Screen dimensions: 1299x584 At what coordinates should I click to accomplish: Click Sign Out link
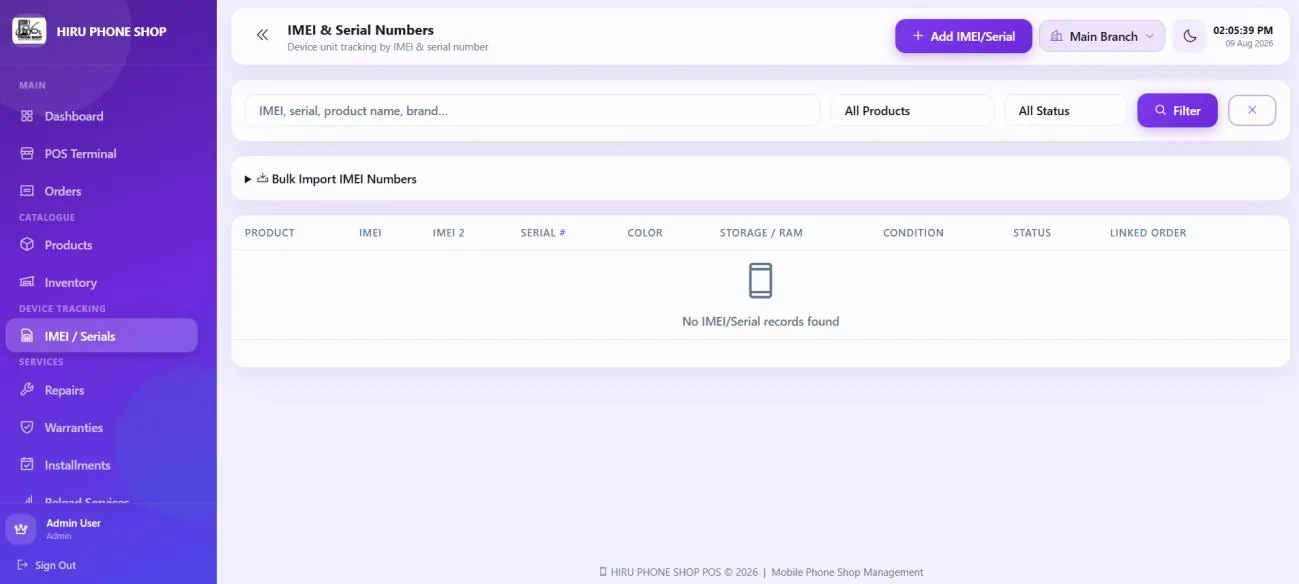click(x=47, y=565)
